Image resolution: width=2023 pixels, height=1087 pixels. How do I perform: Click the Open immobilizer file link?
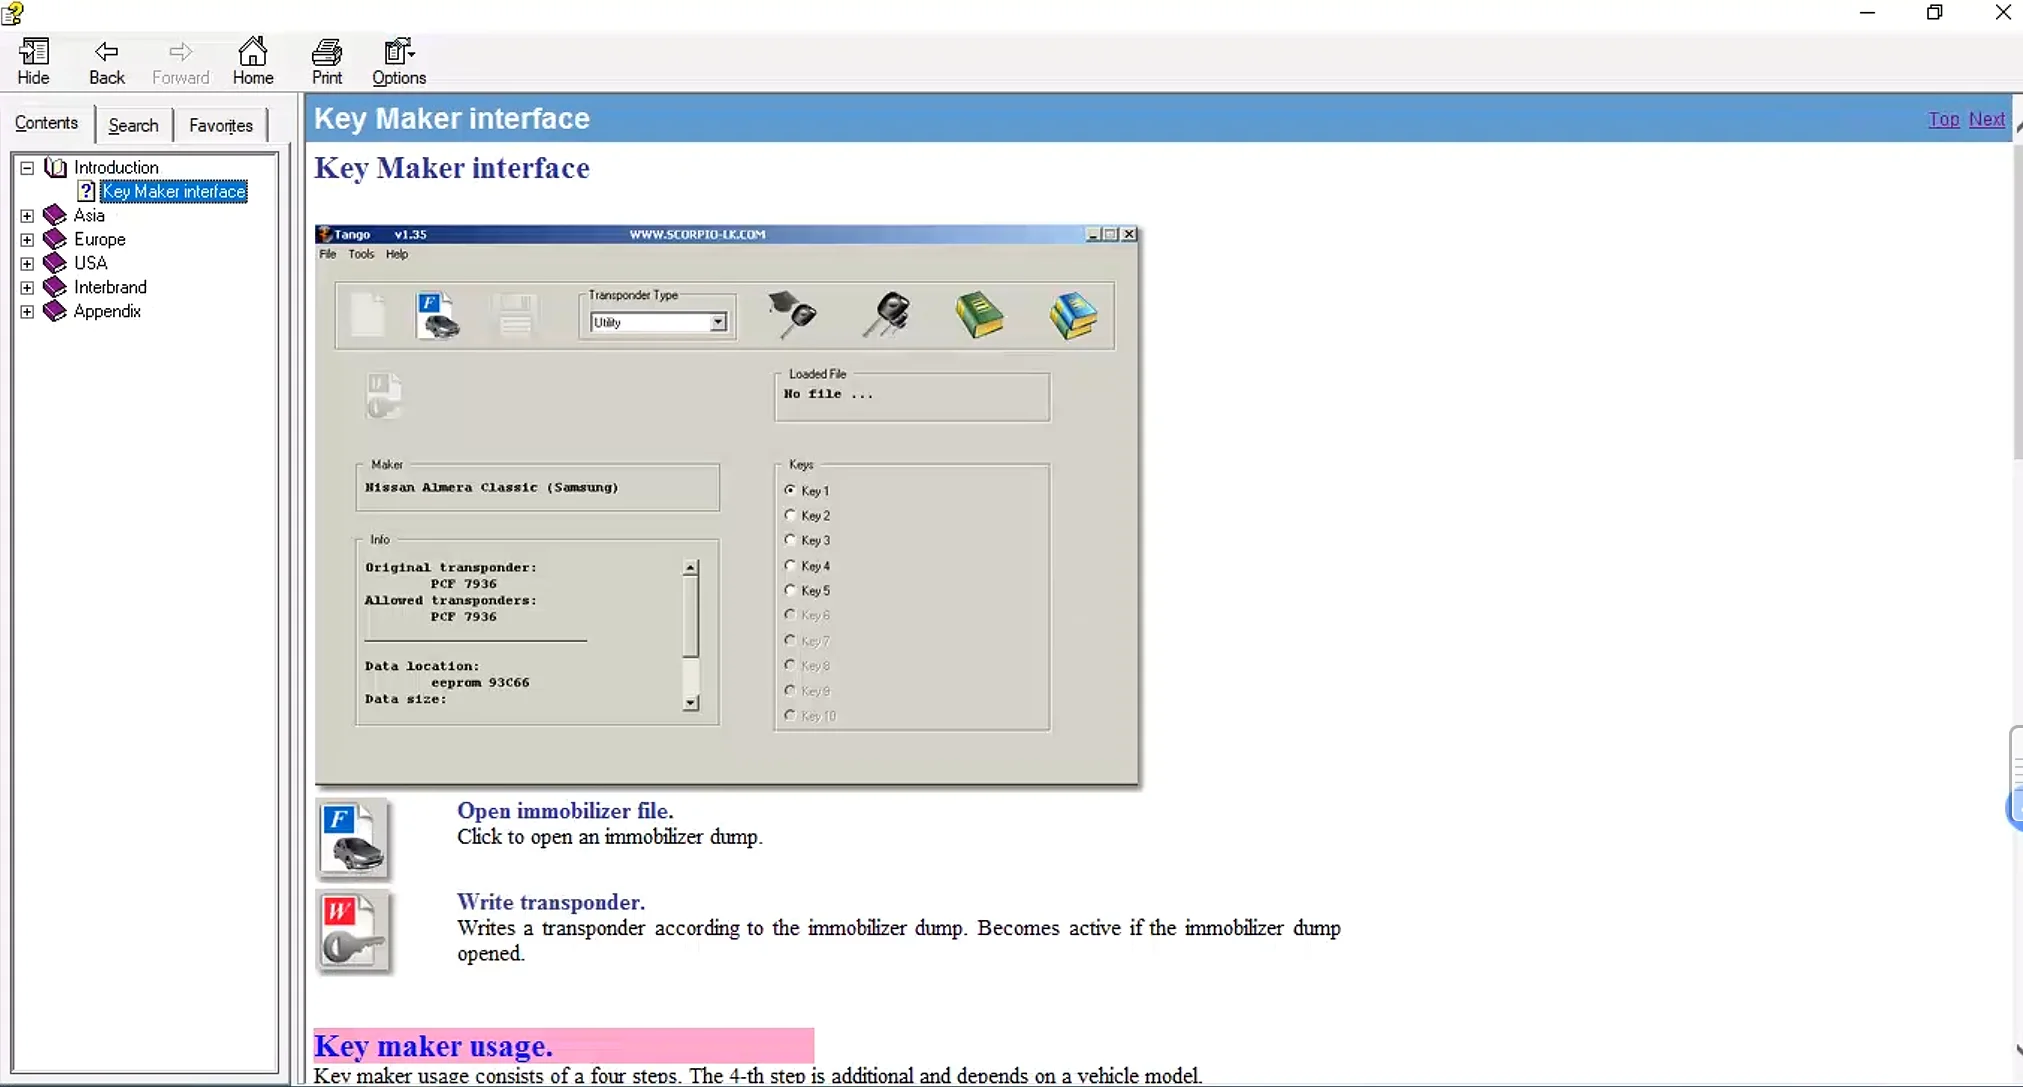563,810
